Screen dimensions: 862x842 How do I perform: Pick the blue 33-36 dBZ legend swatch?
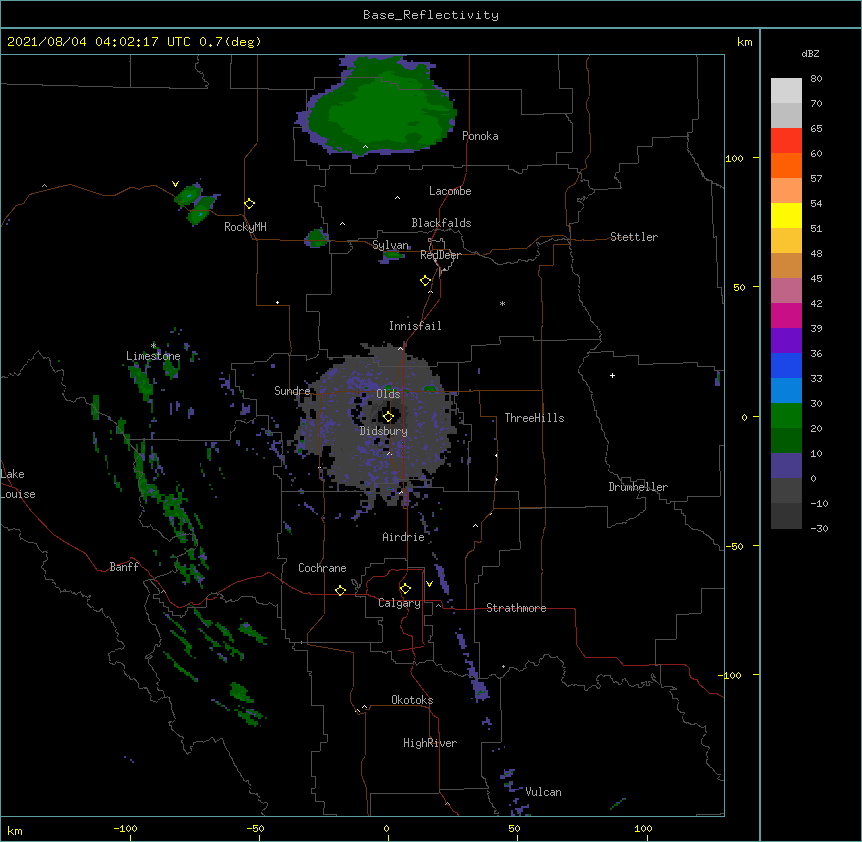tap(786, 365)
